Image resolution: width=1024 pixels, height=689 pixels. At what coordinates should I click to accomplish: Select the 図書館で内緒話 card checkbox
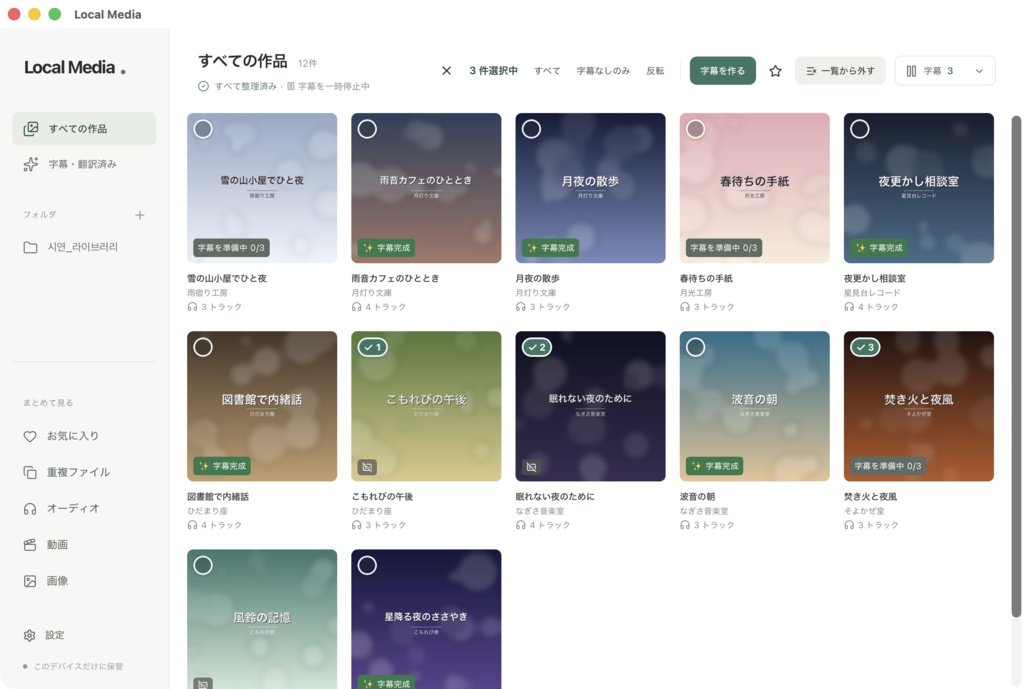pos(203,347)
